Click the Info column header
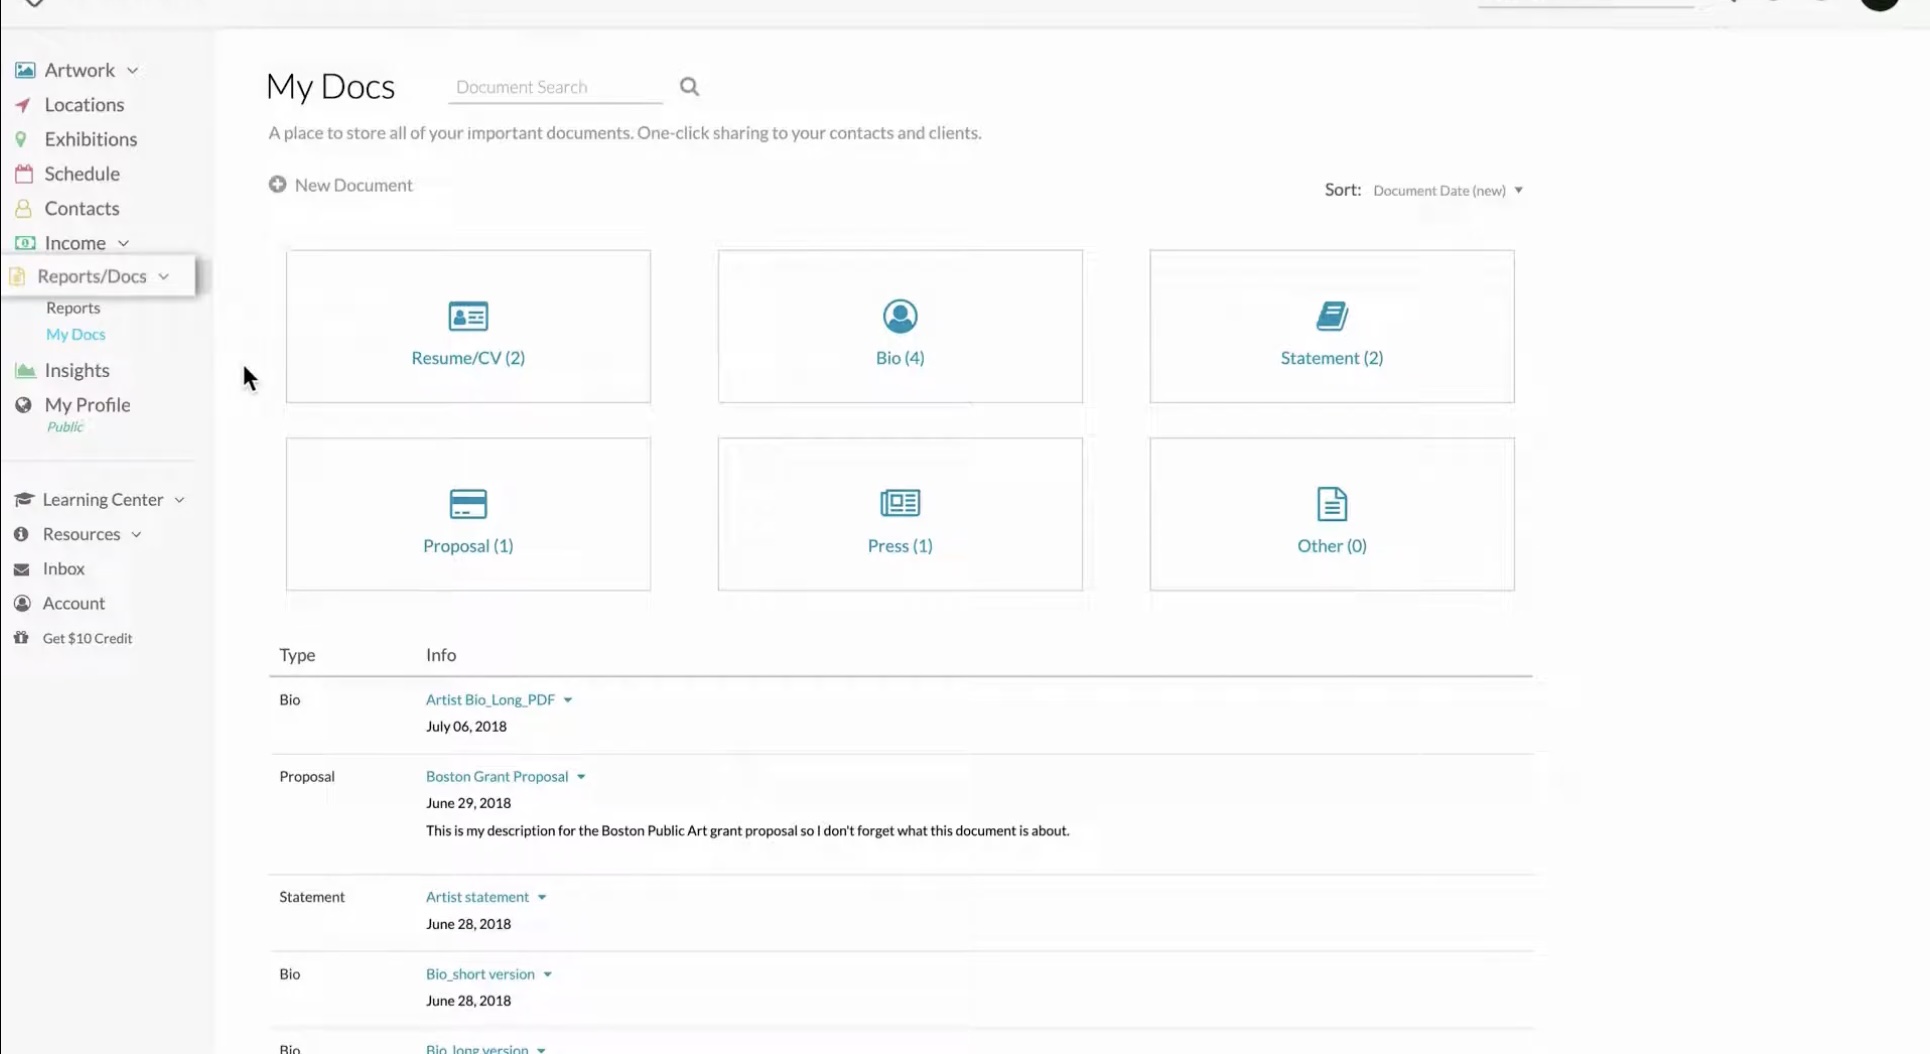This screenshot has width=1930, height=1054. coord(441,655)
